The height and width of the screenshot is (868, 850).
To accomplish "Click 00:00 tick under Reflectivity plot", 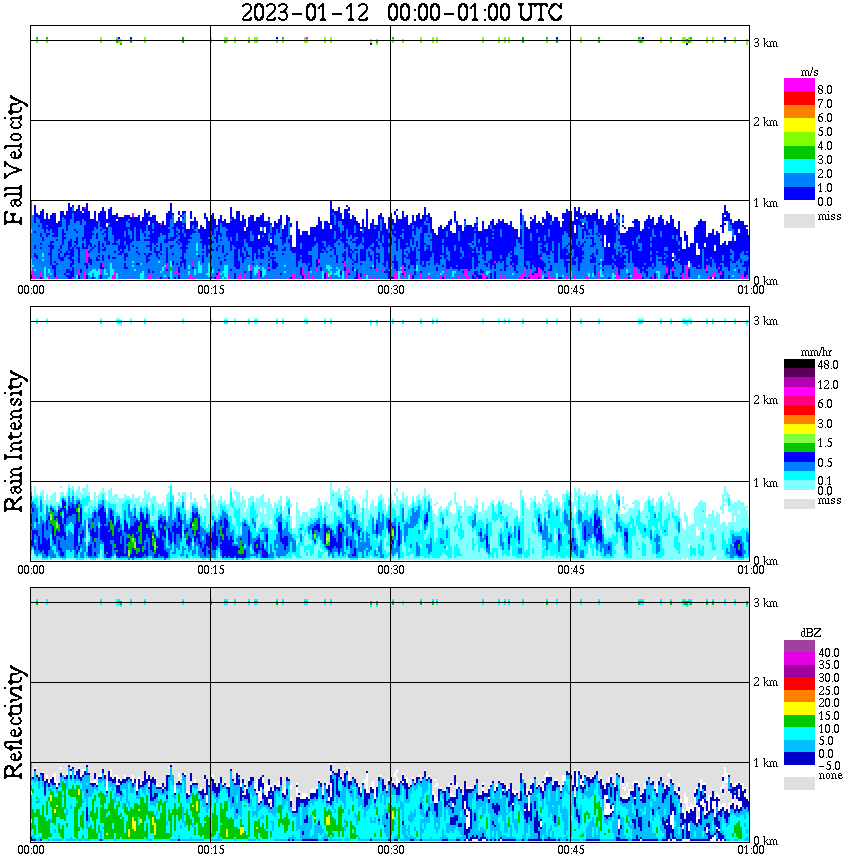I will [31, 850].
